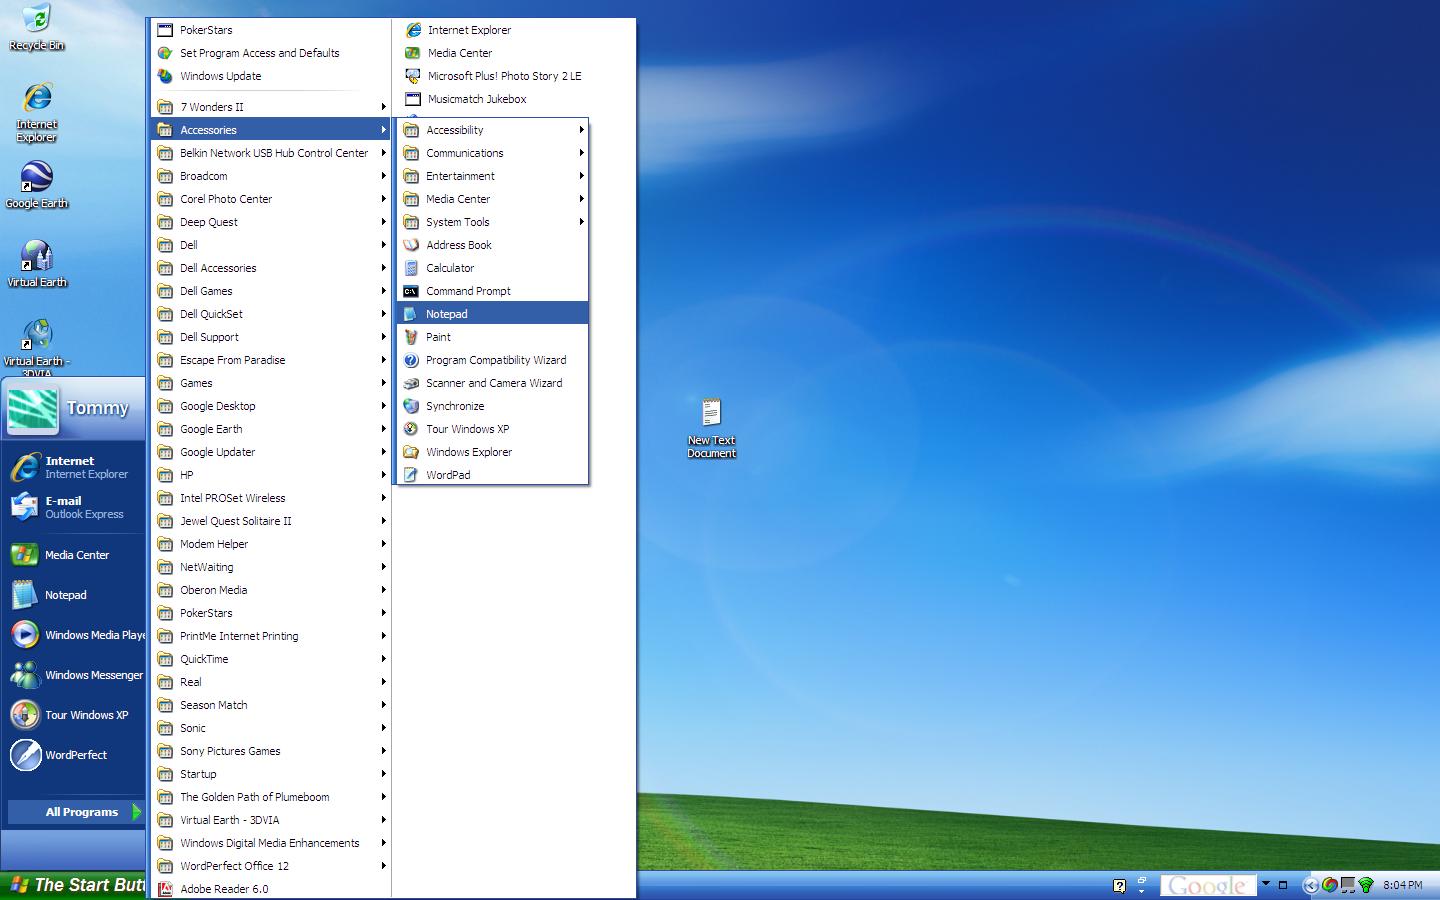The height and width of the screenshot is (900, 1440).
Task: Click the Media Center icon in programs column
Action: 412,53
